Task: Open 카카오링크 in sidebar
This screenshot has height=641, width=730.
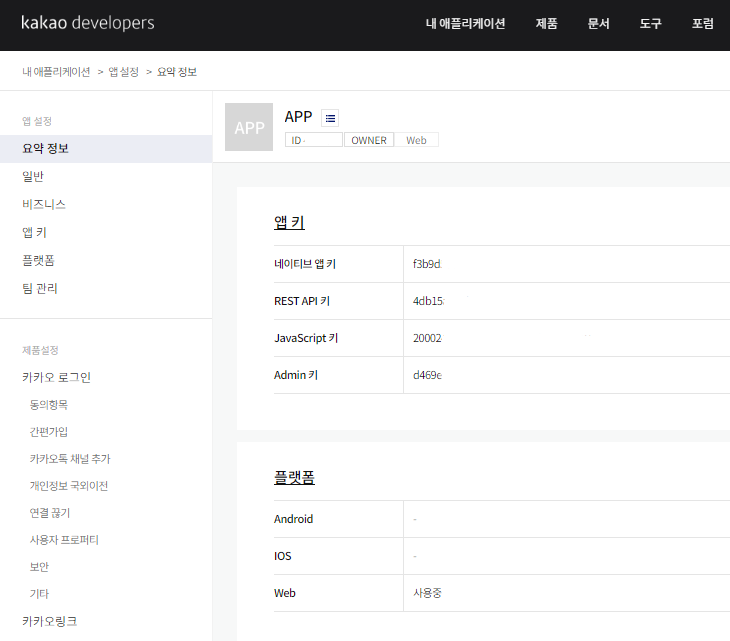Action: coord(50,621)
